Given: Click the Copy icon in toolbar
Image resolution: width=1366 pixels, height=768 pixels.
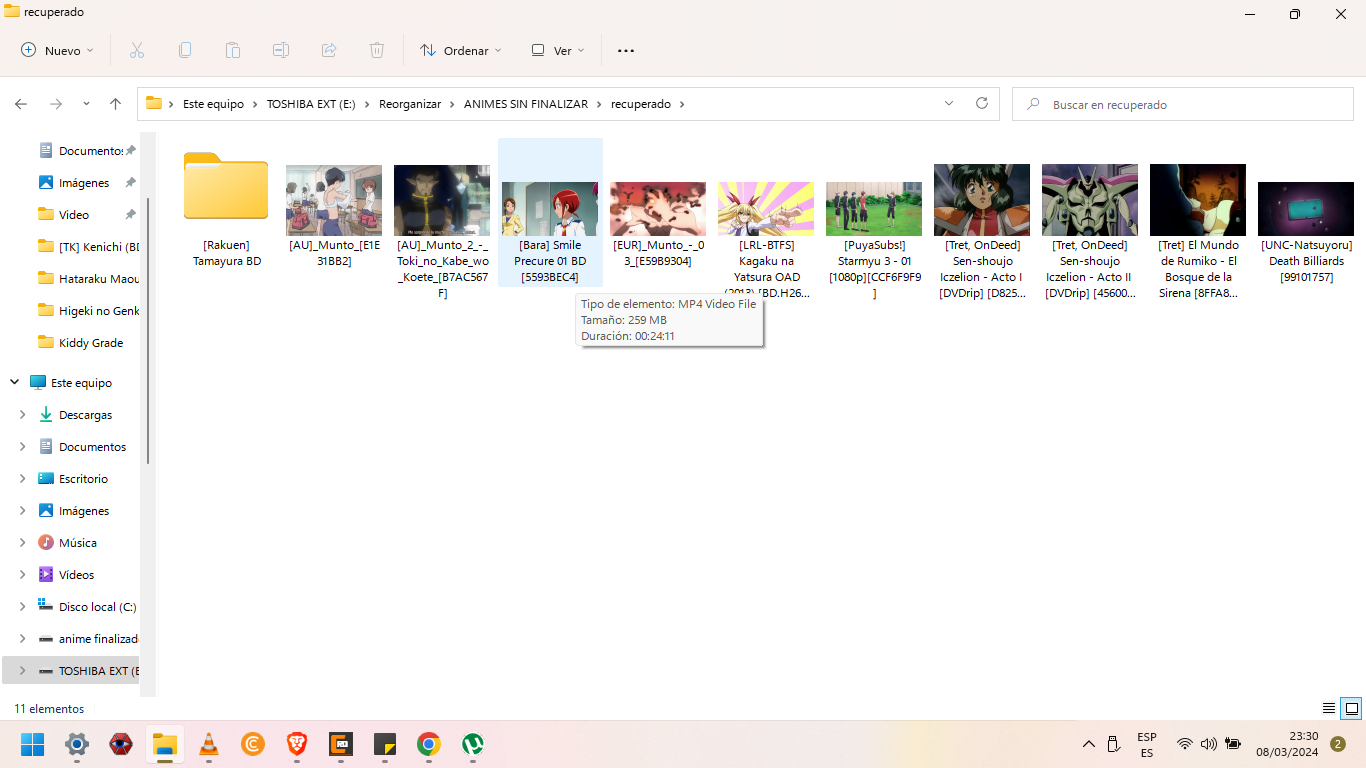Looking at the screenshot, I should 185,50.
